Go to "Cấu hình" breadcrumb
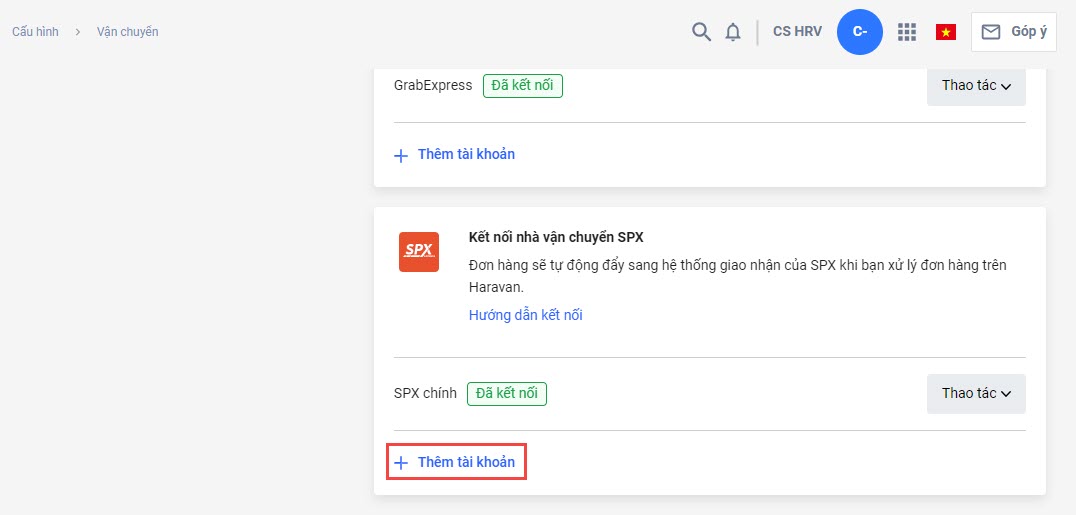1076x515 pixels. (35, 32)
